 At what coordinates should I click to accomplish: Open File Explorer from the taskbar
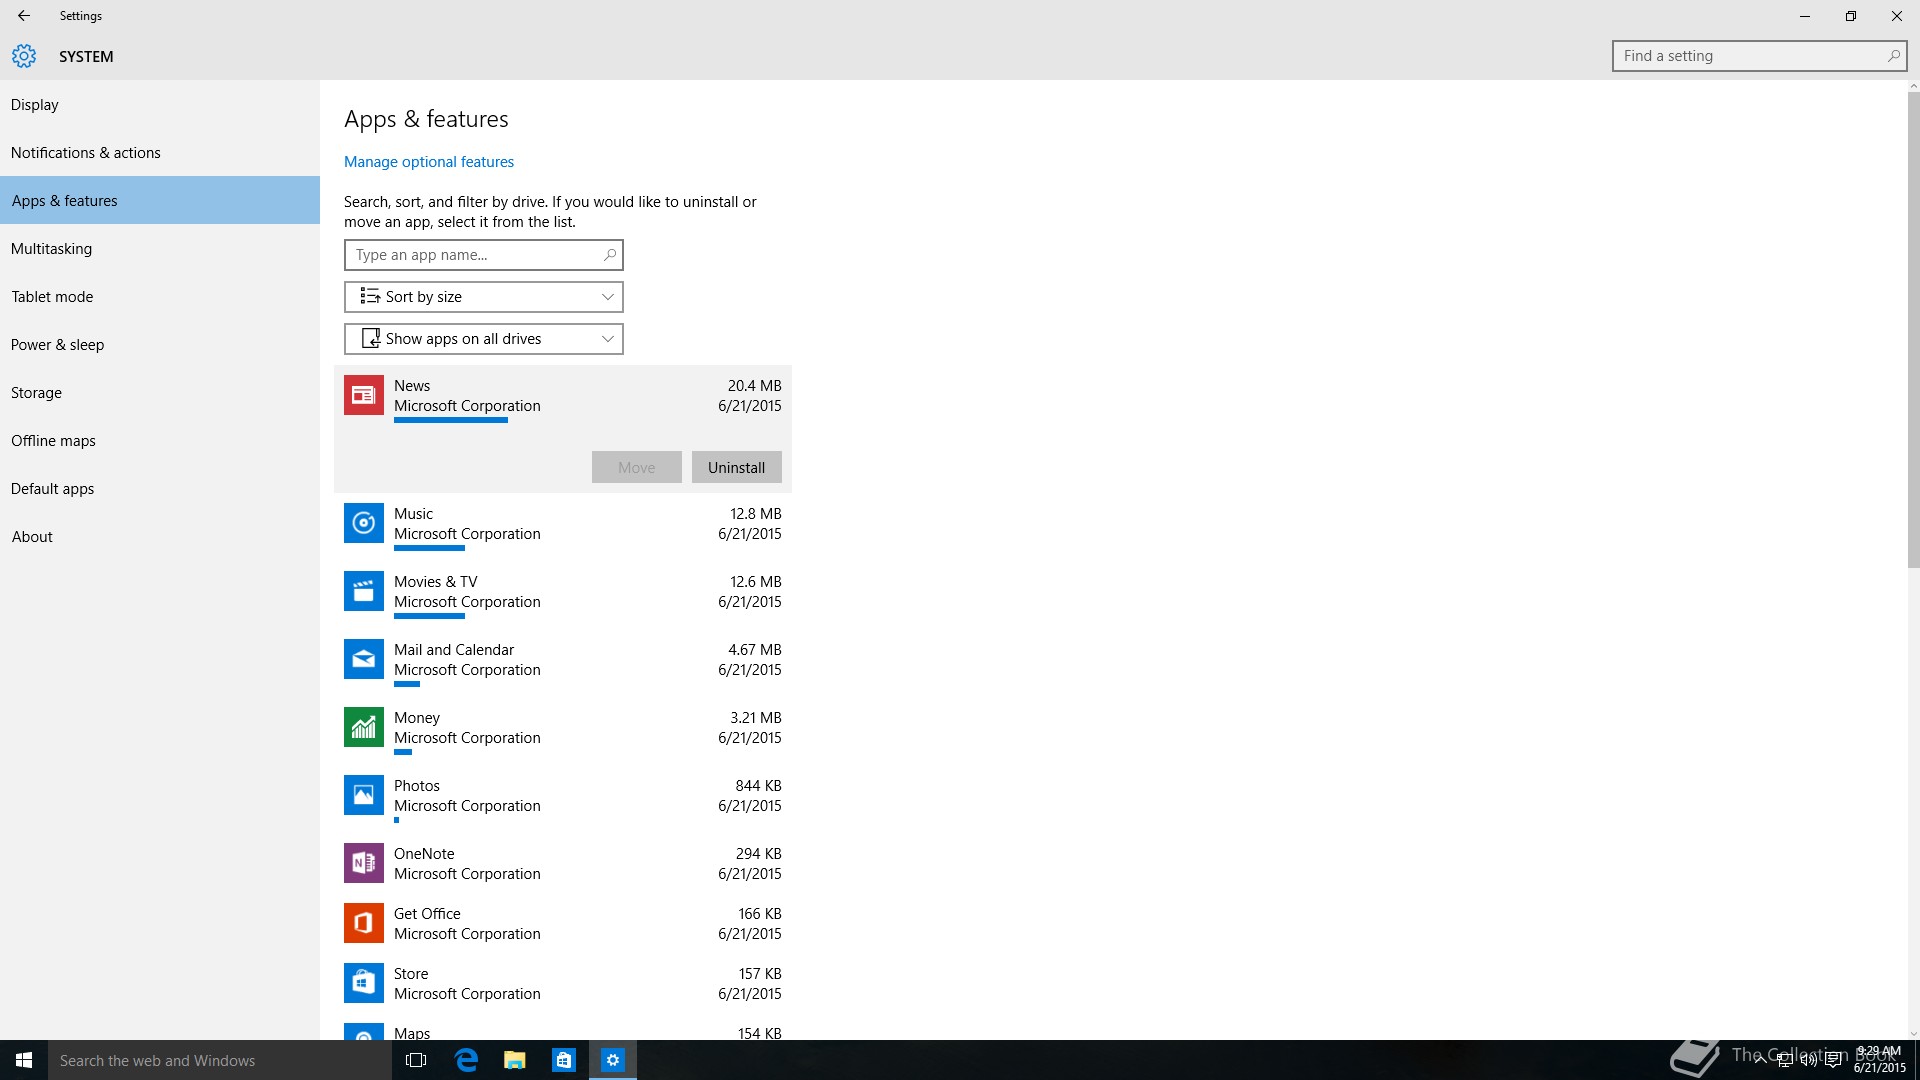[515, 1060]
